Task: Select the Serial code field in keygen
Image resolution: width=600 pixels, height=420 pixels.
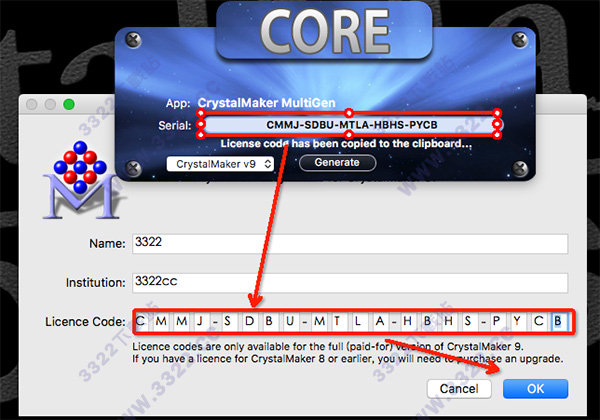Action: tap(351, 125)
